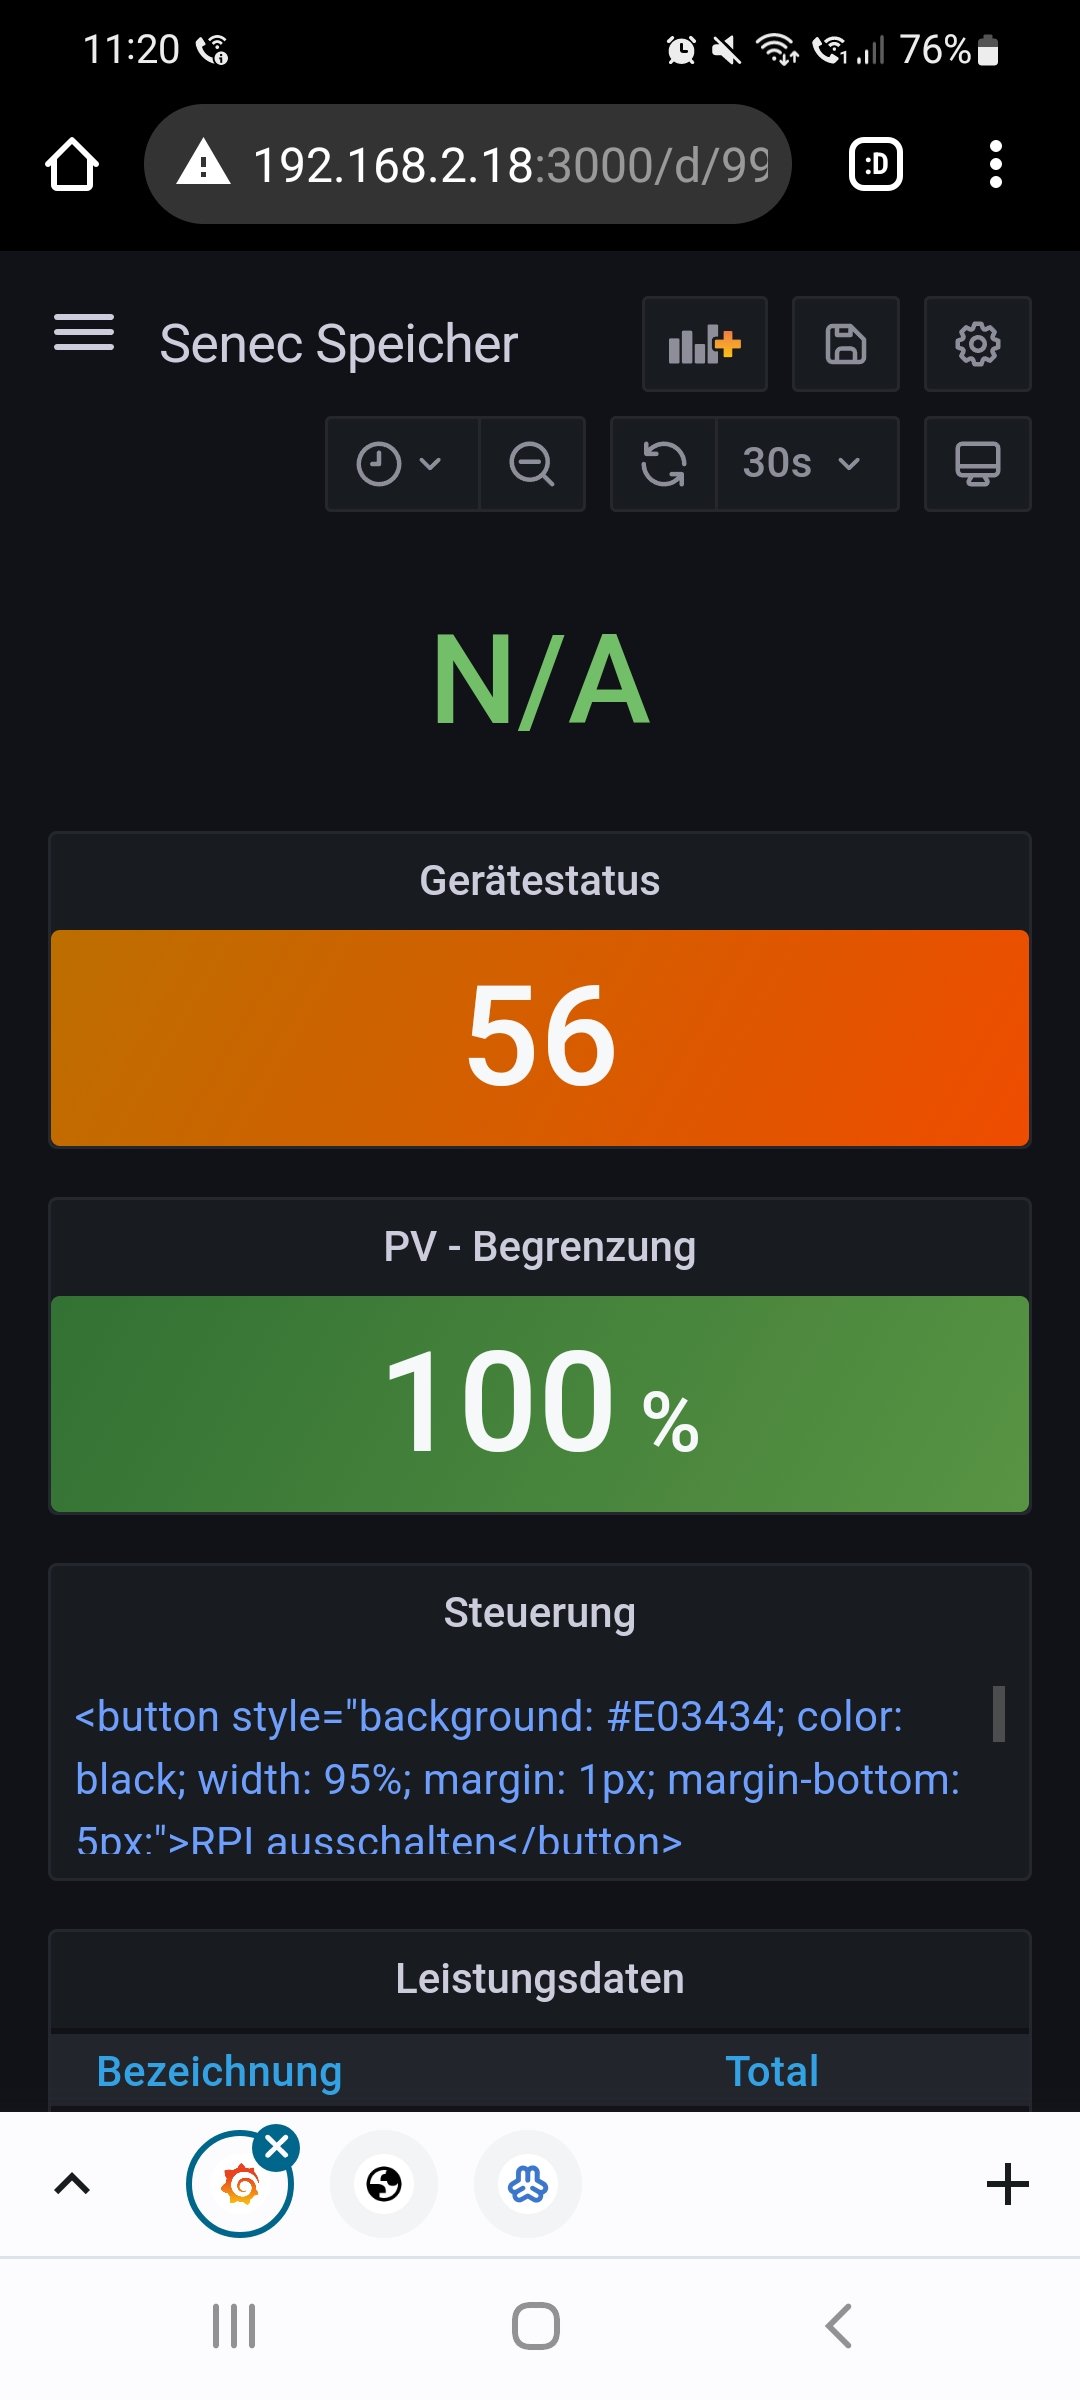Screen dimensions: 1080x2400
Task: Sort table by Bezeichnung column
Action: coord(219,2071)
